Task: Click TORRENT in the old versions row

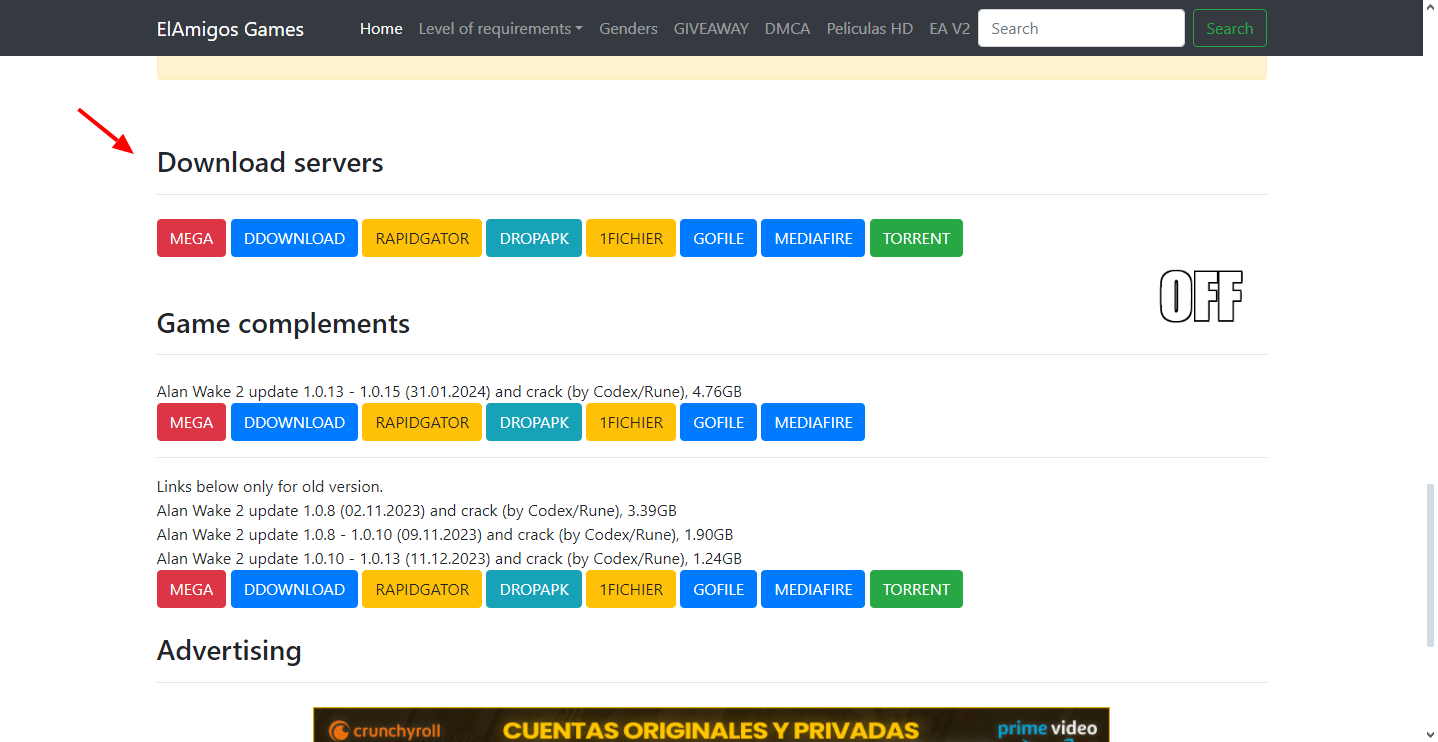Action: [916, 589]
